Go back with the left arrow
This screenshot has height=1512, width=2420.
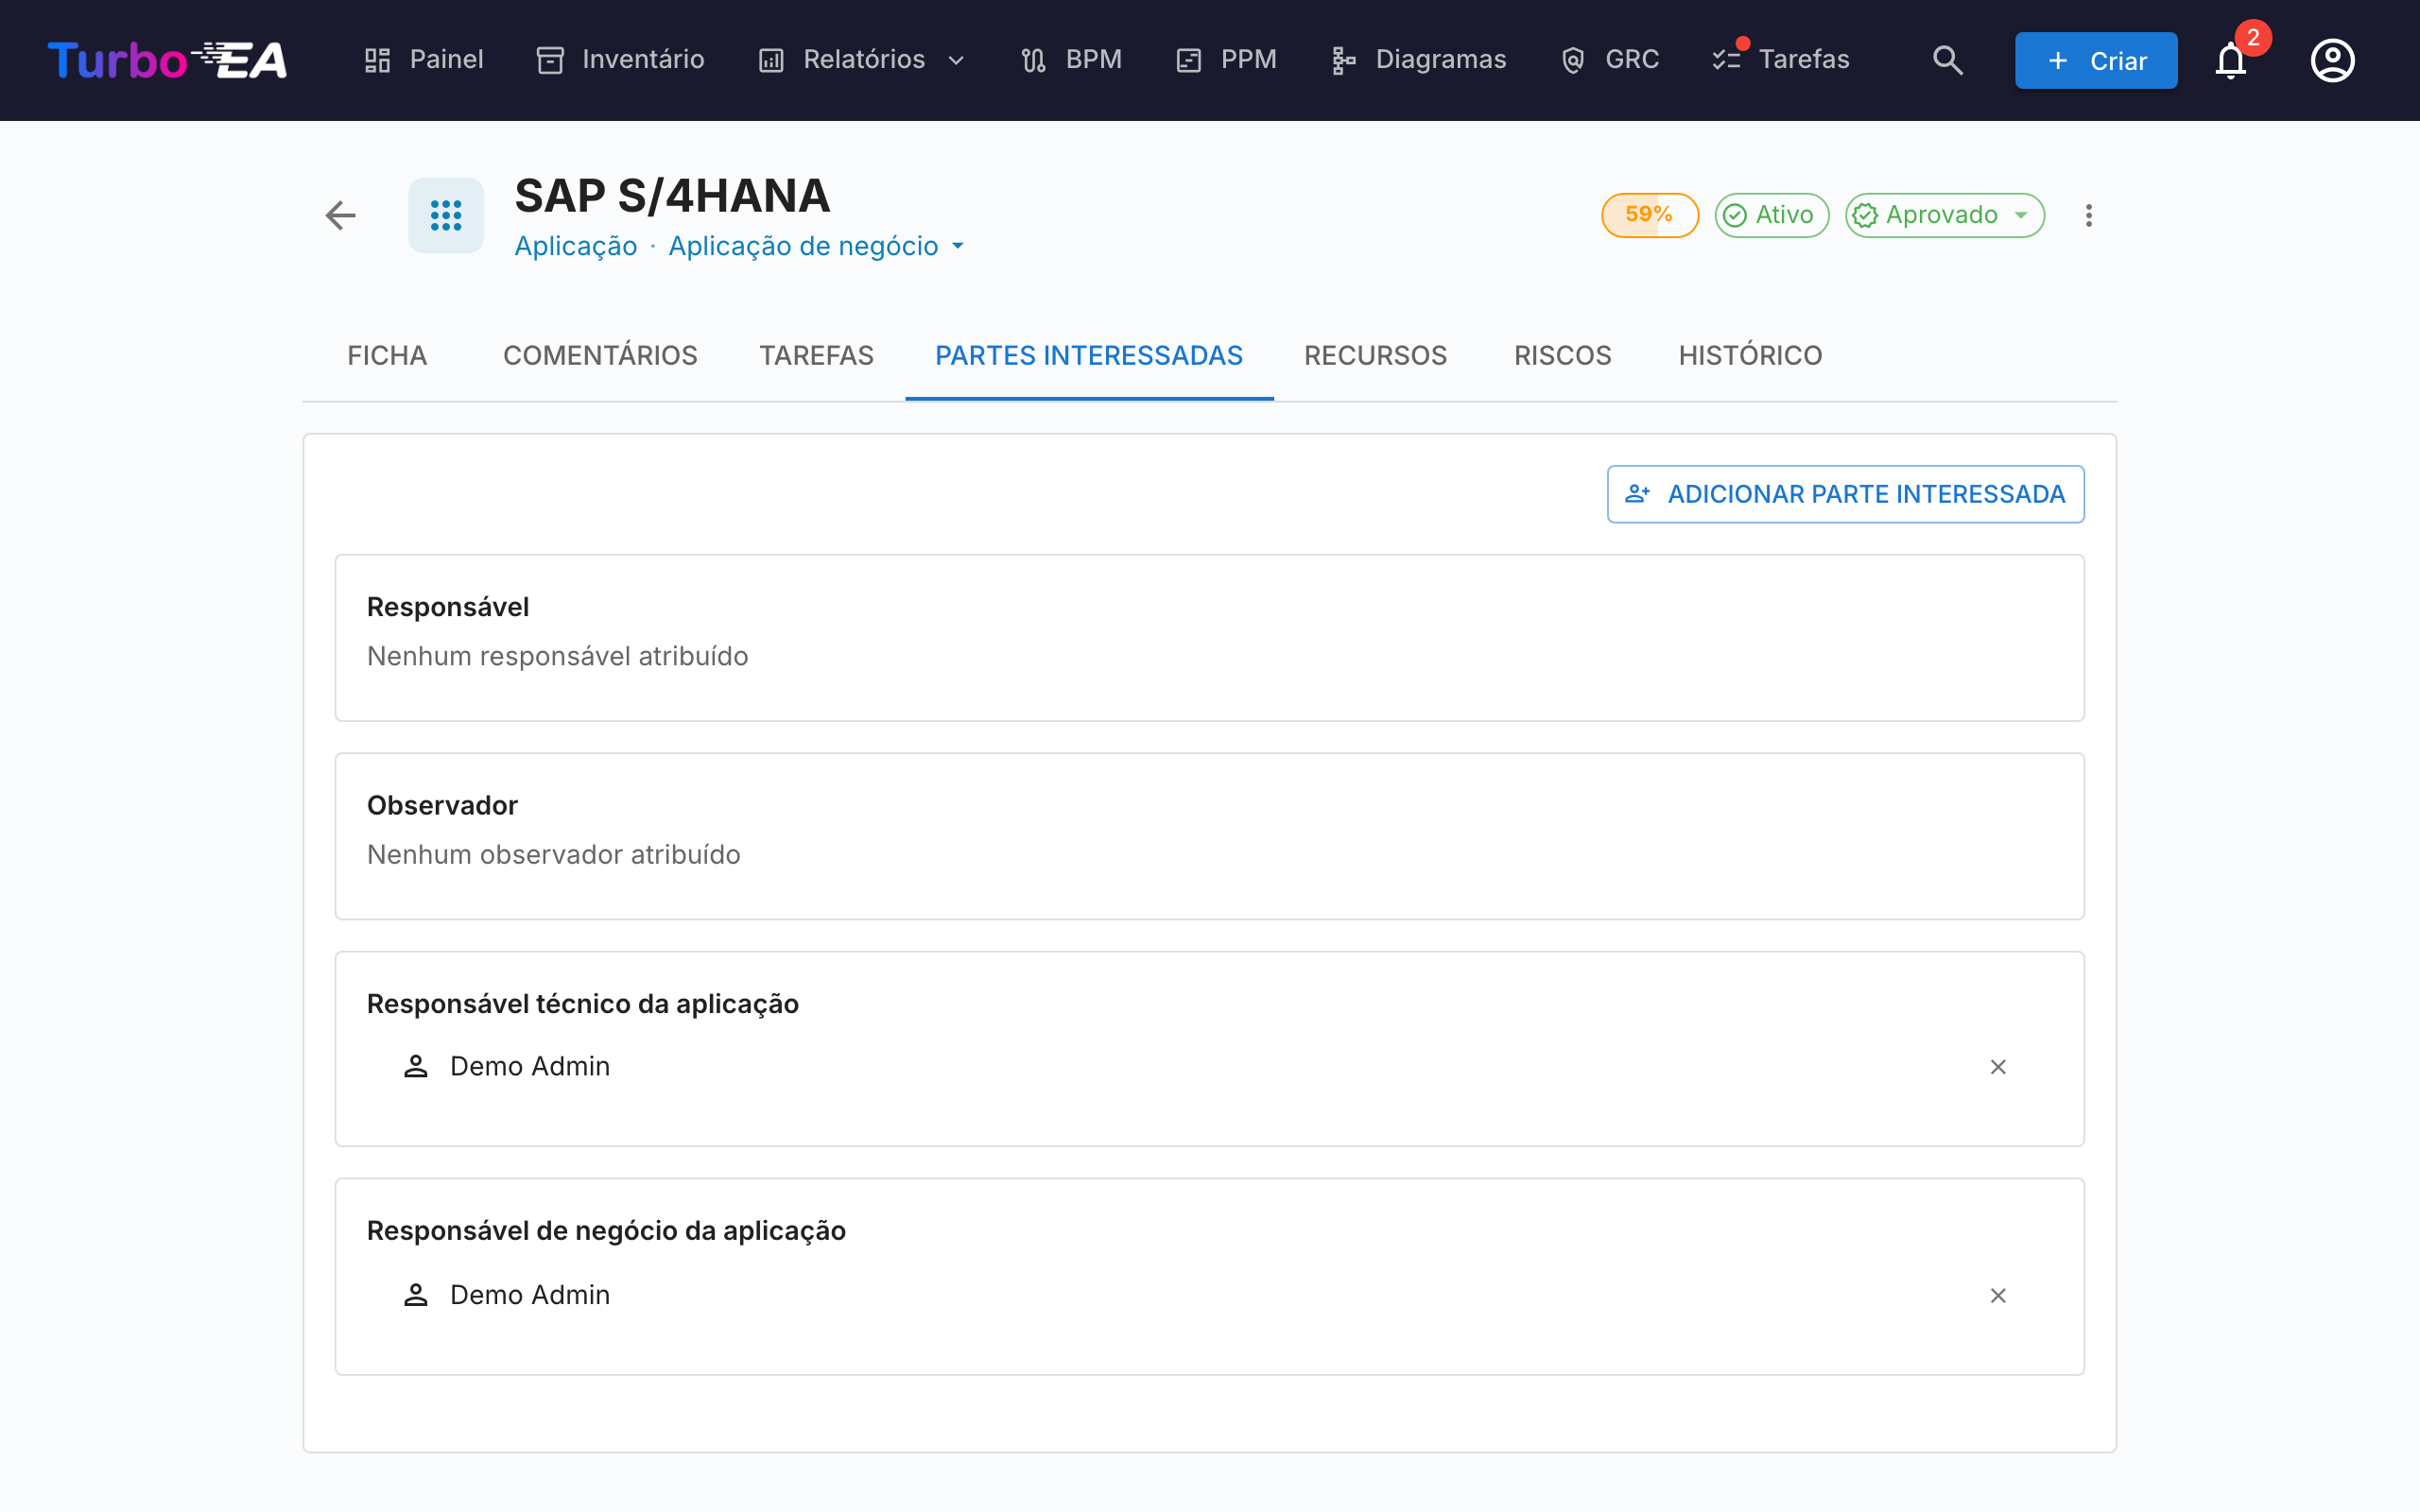click(341, 215)
